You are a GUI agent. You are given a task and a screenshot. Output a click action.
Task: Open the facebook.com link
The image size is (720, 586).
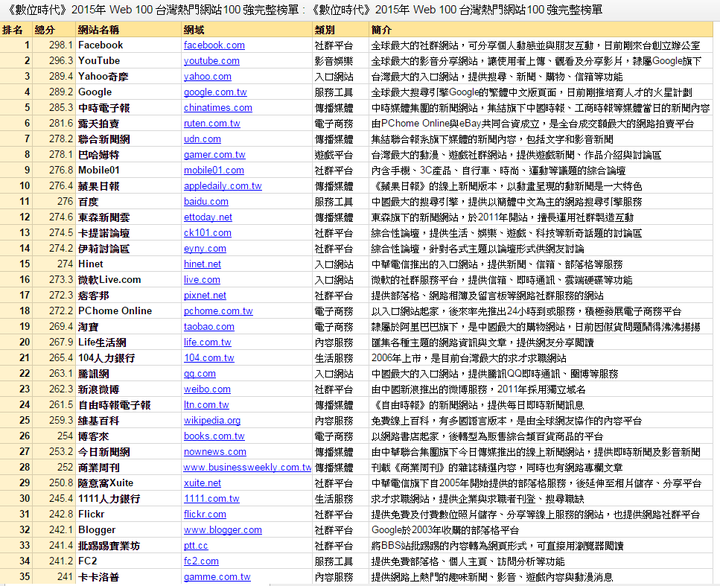[214, 45]
